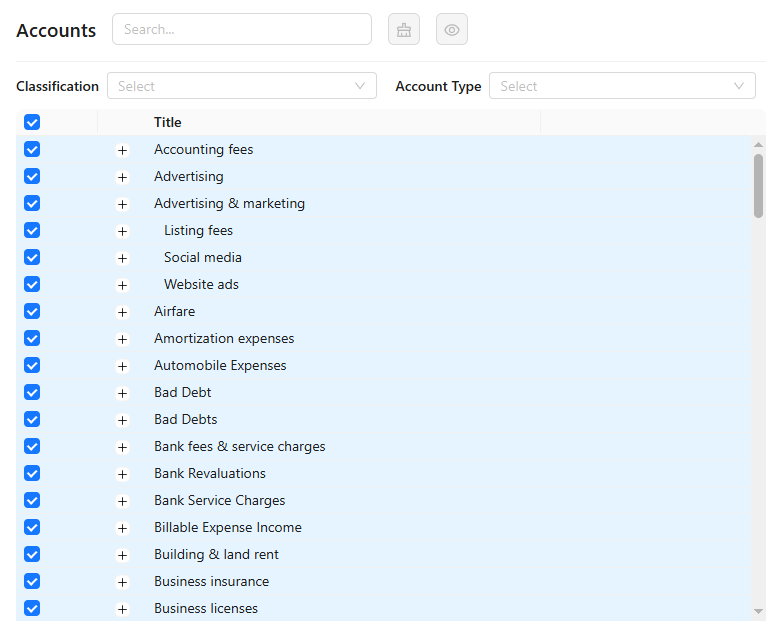The width and height of the screenshot is (781, 636).
Task: Click plus icon beside Bank Revaluations
Action: [122, 474]
